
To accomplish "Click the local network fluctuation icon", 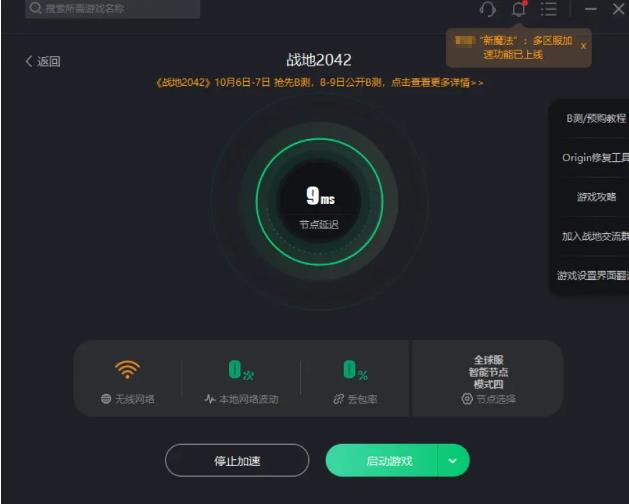I will pos(210,399).
